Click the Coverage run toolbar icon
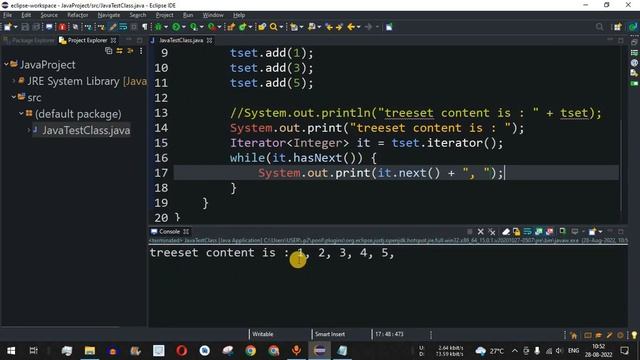This screenshot has height=360, width=640. (193, 27)
